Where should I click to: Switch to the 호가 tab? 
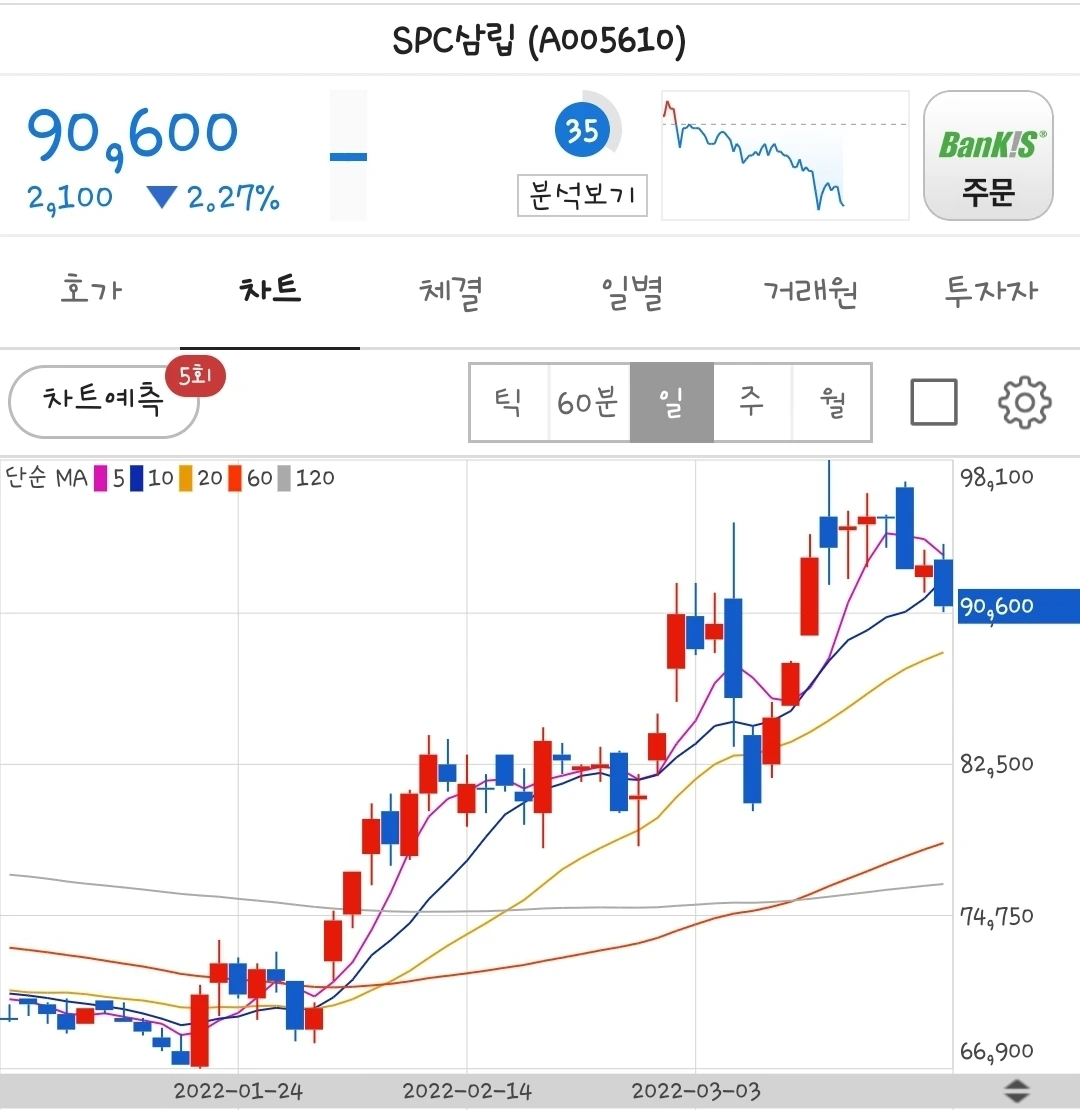[x=91, y=290]
